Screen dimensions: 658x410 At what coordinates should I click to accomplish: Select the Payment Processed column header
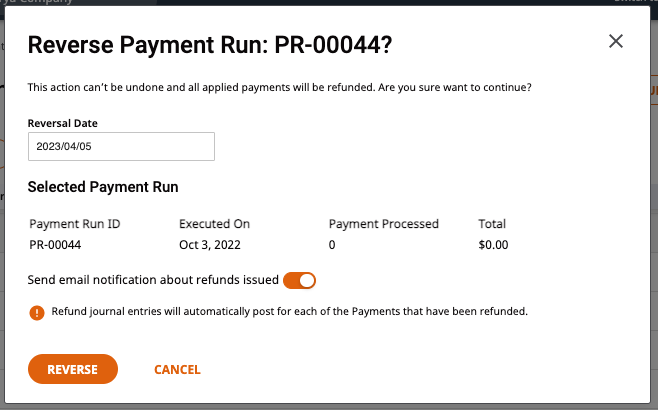384,224
